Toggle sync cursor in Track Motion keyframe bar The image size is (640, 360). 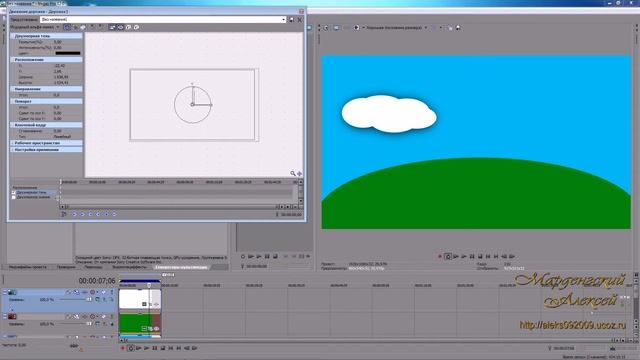(64, 214)
